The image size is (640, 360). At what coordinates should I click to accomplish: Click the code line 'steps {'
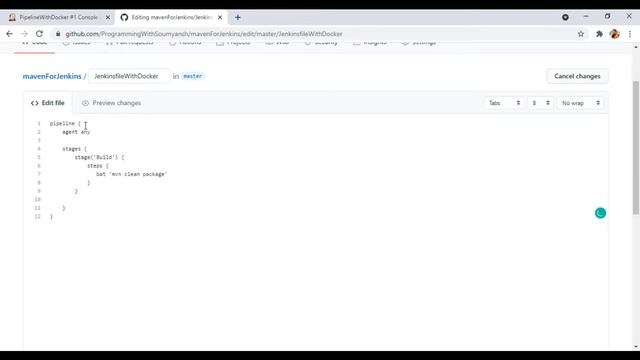pyautogui.click(x=98, y=166)
